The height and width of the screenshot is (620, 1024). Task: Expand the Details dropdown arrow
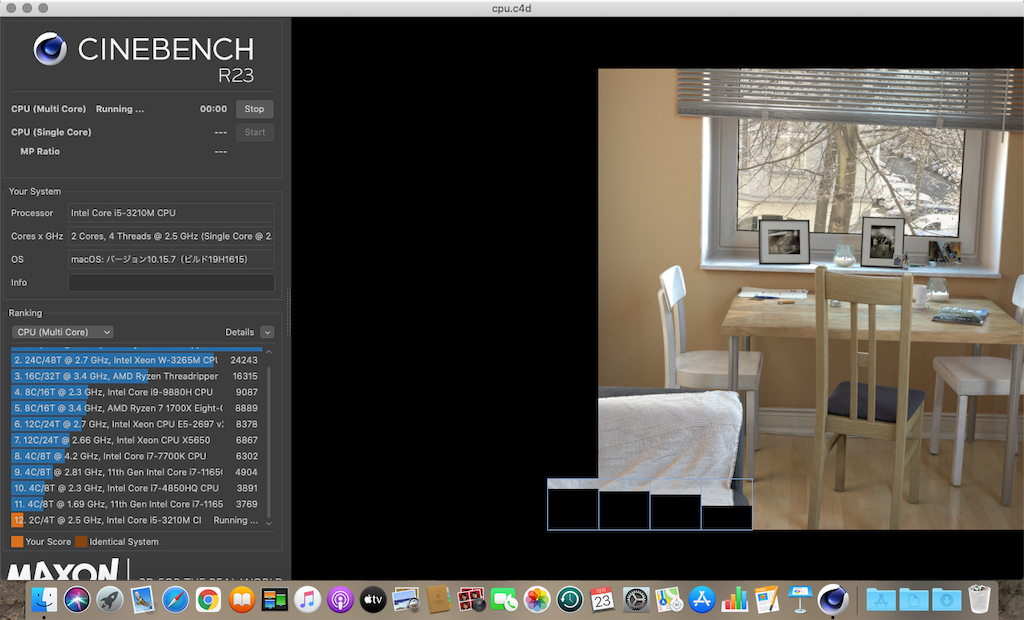click(x=267, y=332)
